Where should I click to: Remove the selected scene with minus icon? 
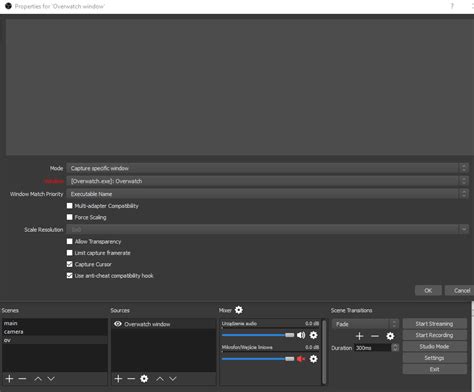tap(22, 379)
